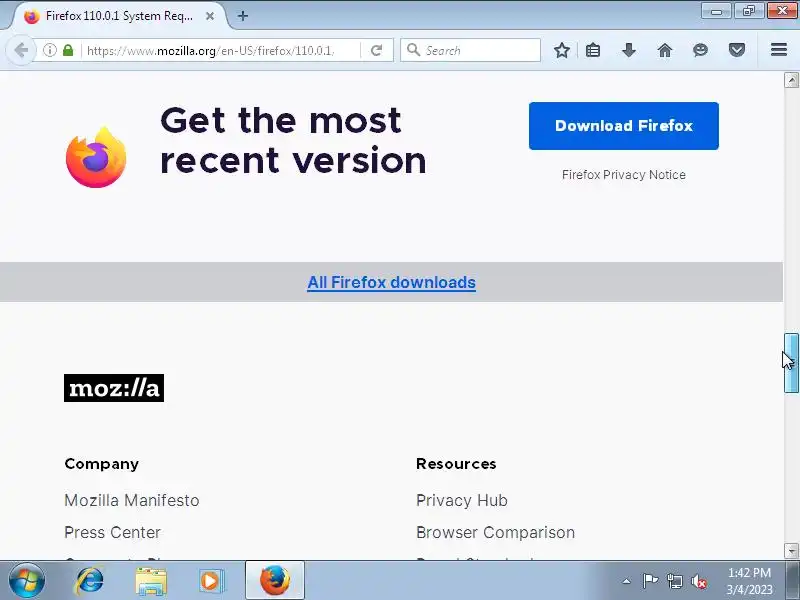
Task: Click the green padlock security icon
Action: pyautogui.click(x=68, y=50)
